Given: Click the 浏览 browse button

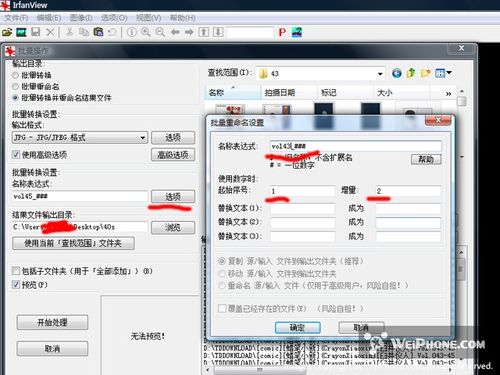Looking at the screenshot, I should (173, 227).
